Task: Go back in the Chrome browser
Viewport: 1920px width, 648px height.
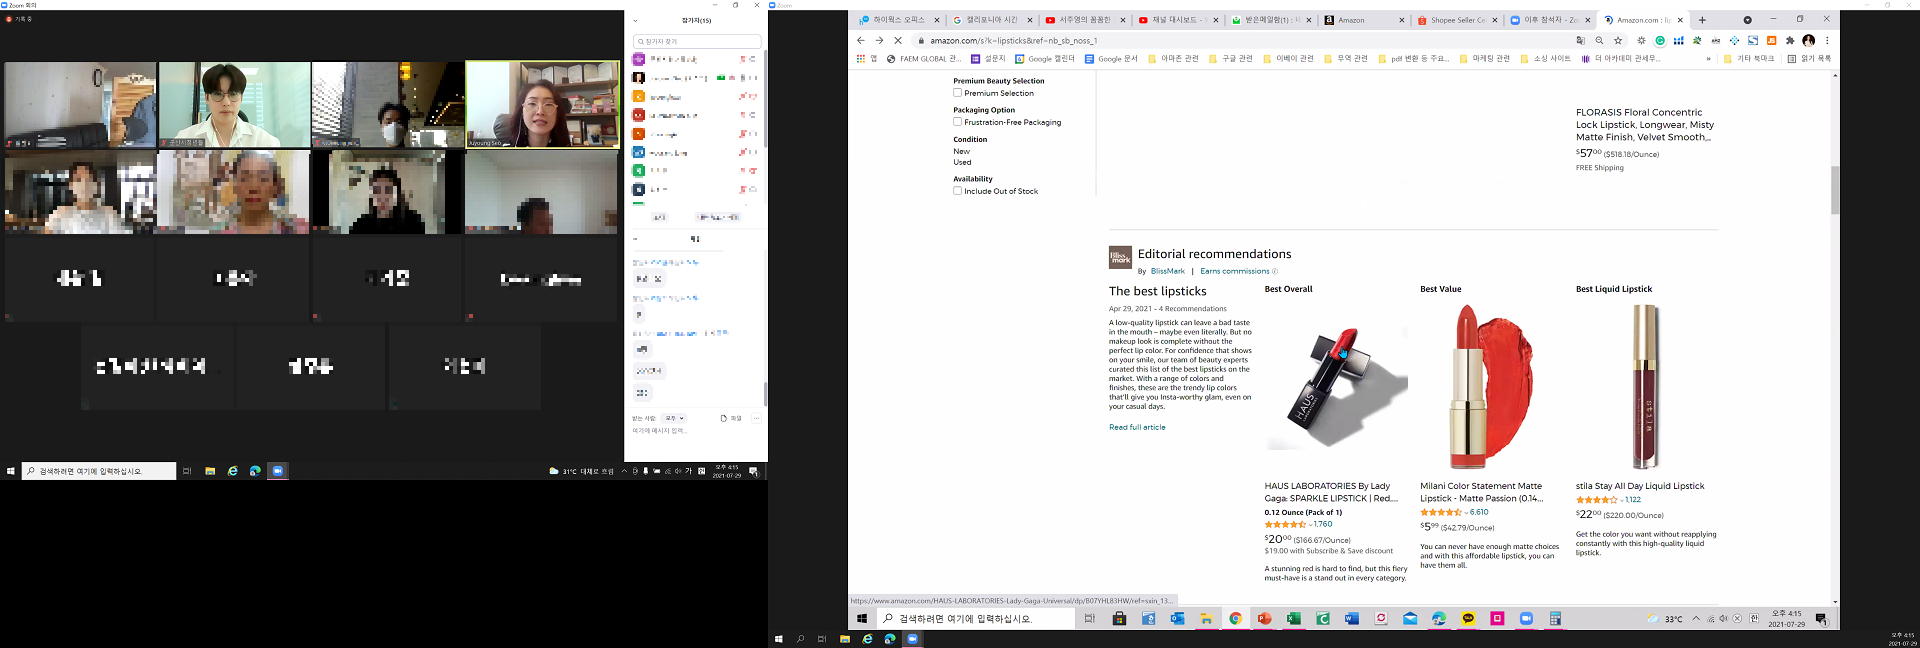Action: pyautogui.click(x=860, y=40)
